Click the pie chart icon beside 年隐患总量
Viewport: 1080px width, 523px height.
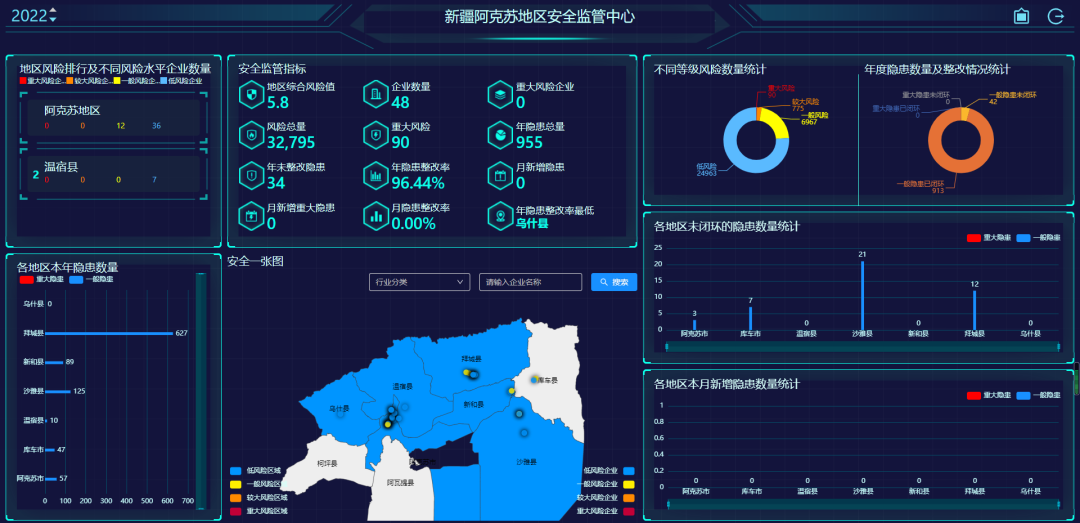(x=499, y=134)
